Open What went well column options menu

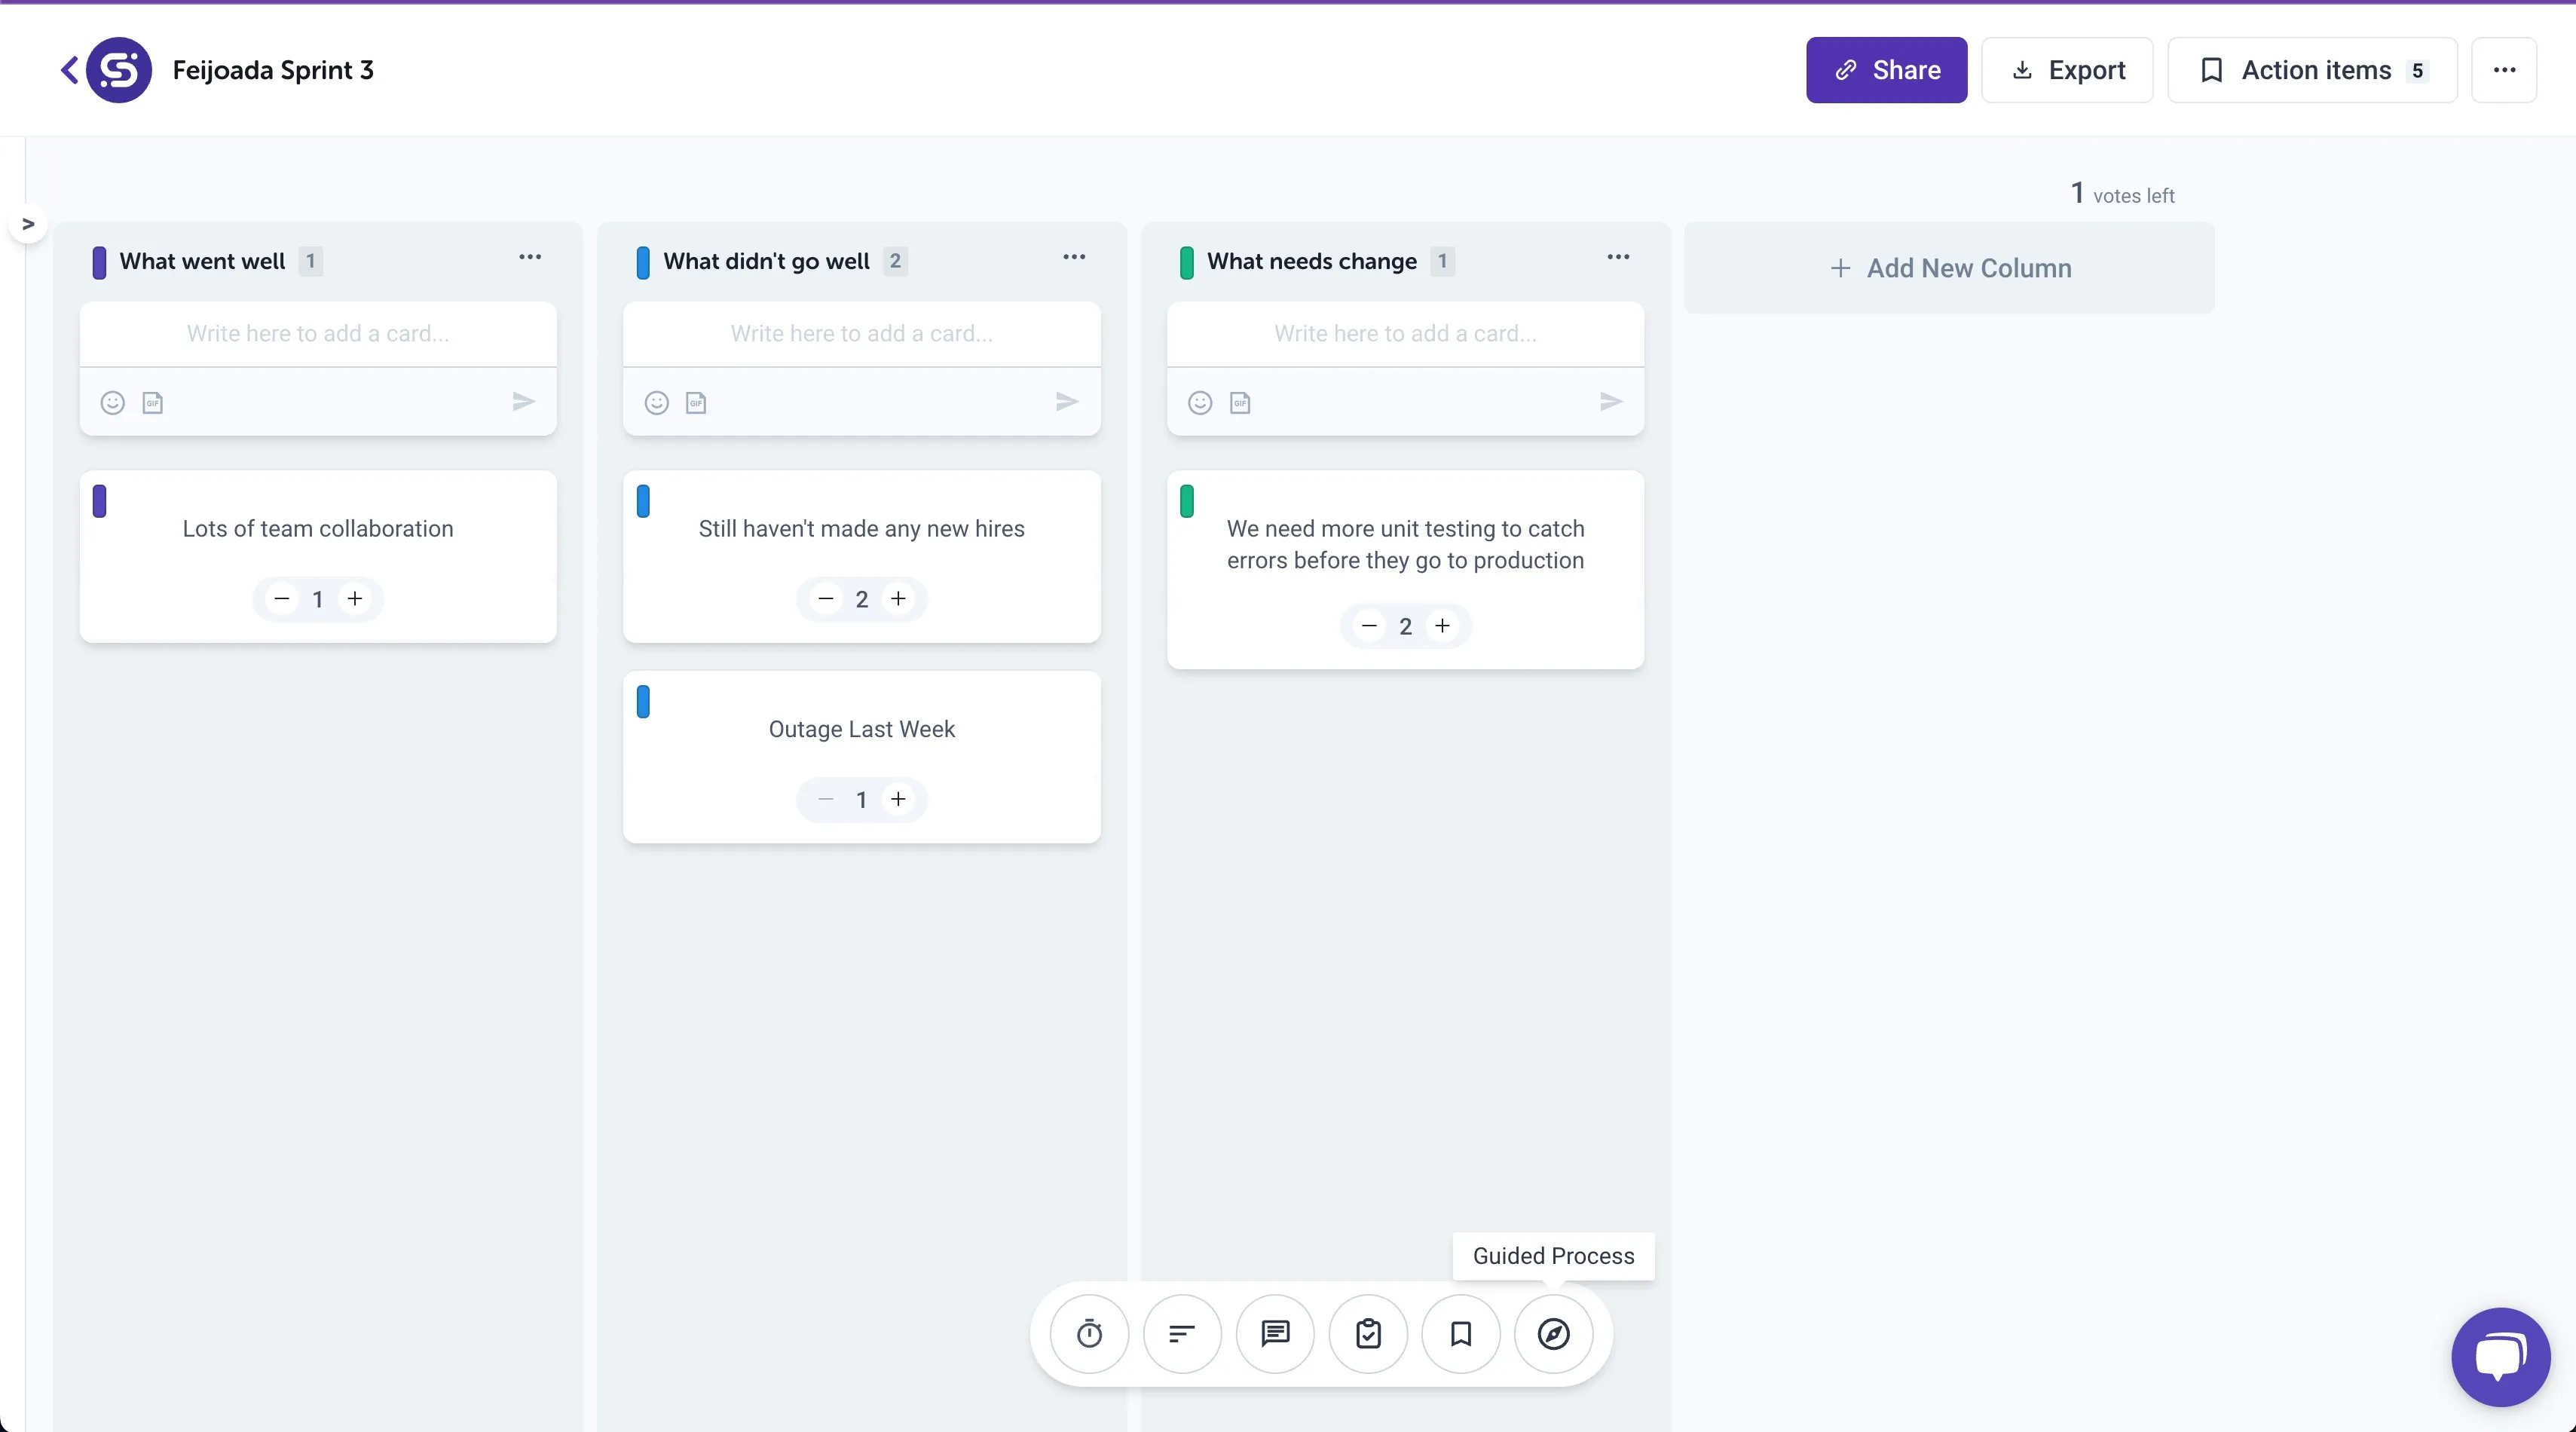pos(530,258)
